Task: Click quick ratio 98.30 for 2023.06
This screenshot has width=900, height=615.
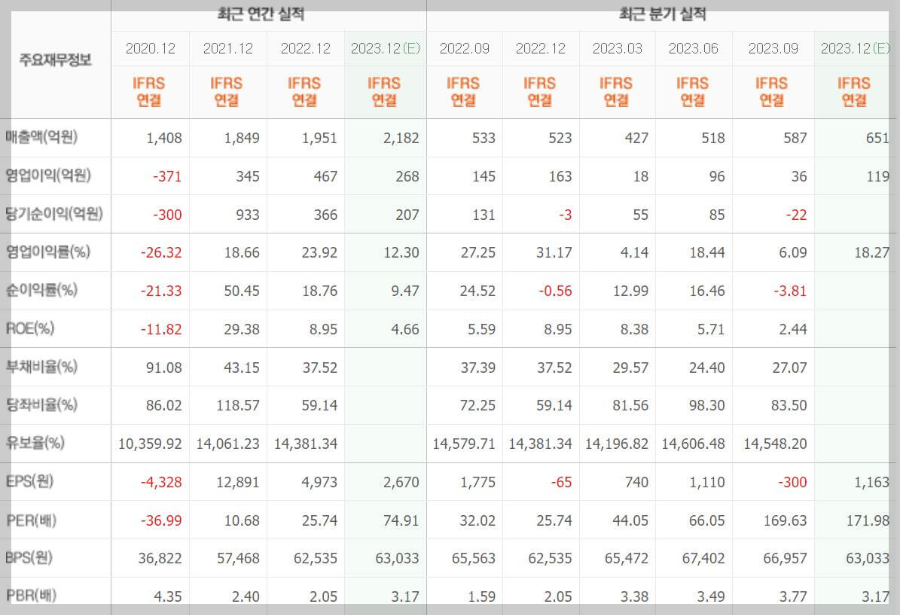Action: (707, 406)
